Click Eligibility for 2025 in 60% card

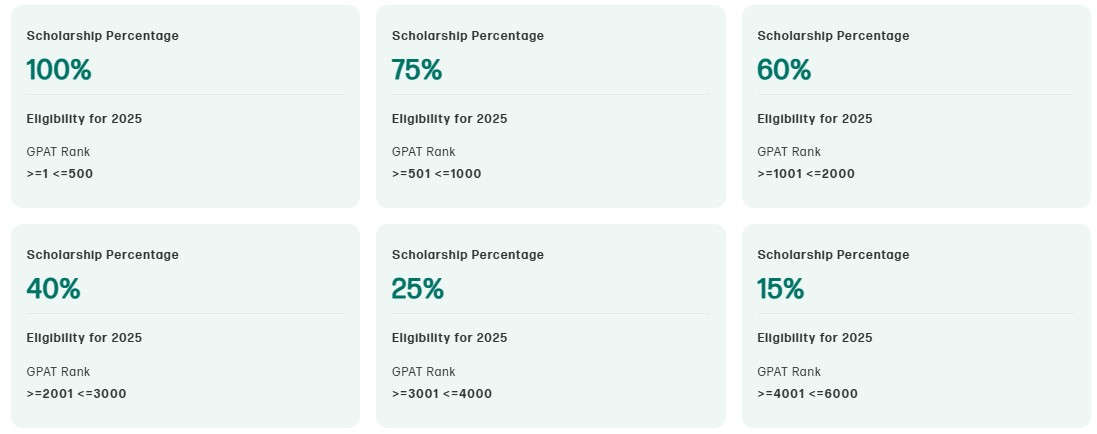[815, 119]
